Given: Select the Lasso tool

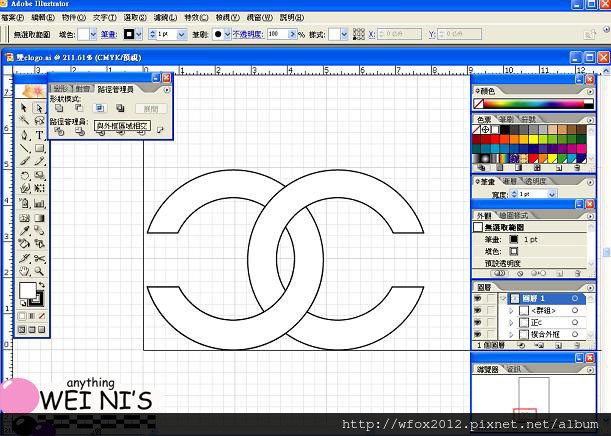Looking at the screenshot, I should [39, 120].
